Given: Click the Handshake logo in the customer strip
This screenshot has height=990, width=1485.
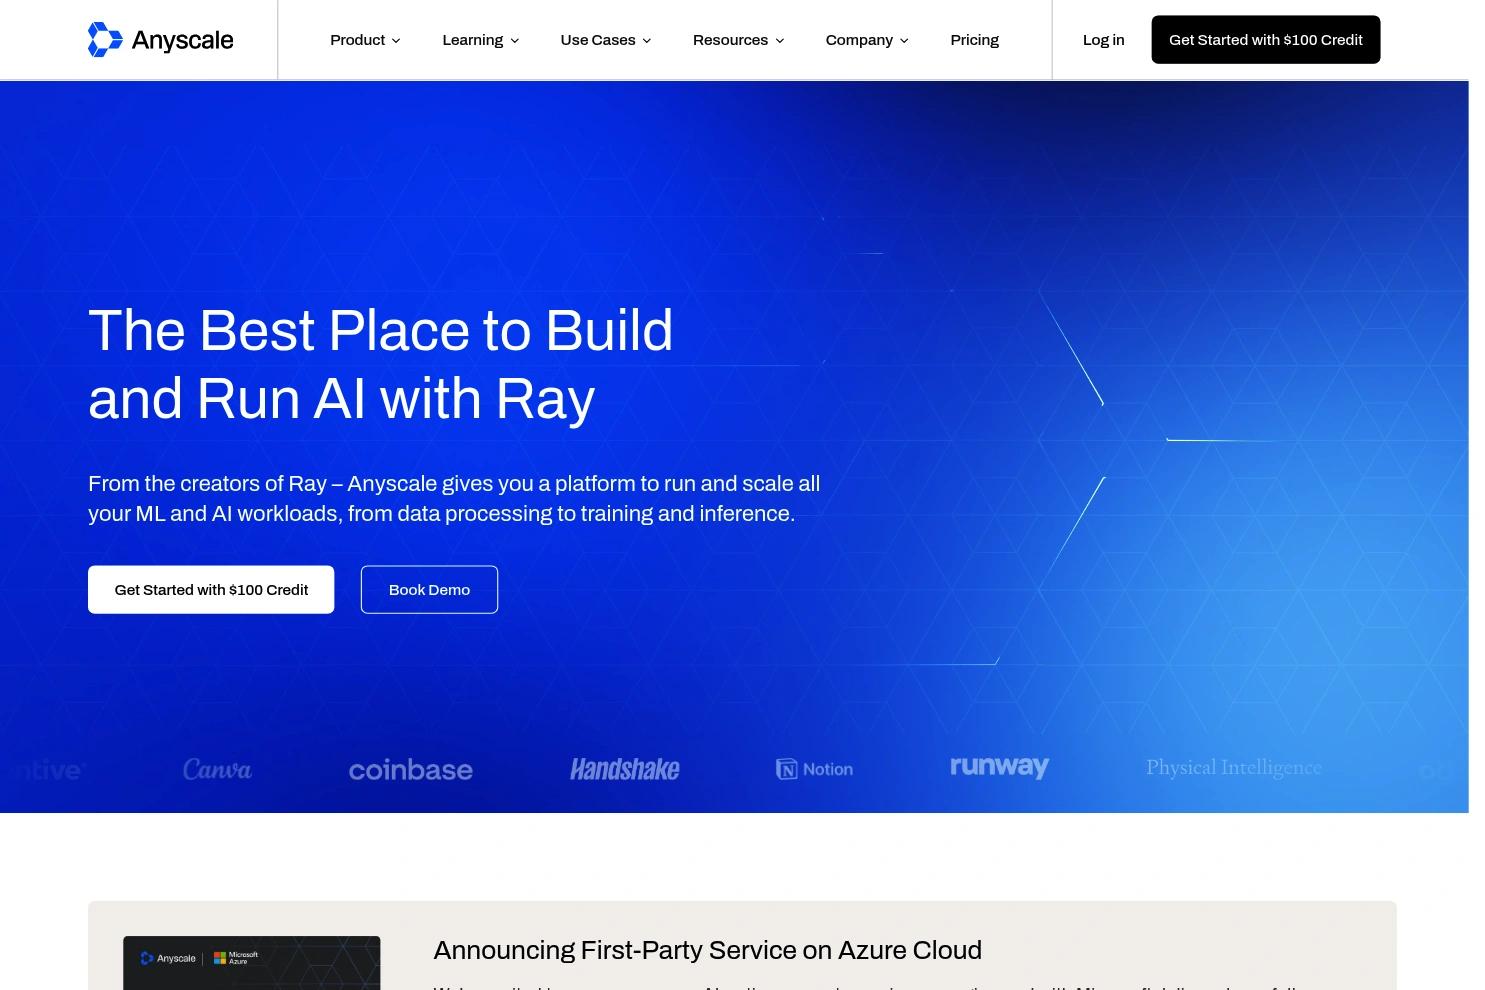Looking at the screenshot, I should (625, 769).
